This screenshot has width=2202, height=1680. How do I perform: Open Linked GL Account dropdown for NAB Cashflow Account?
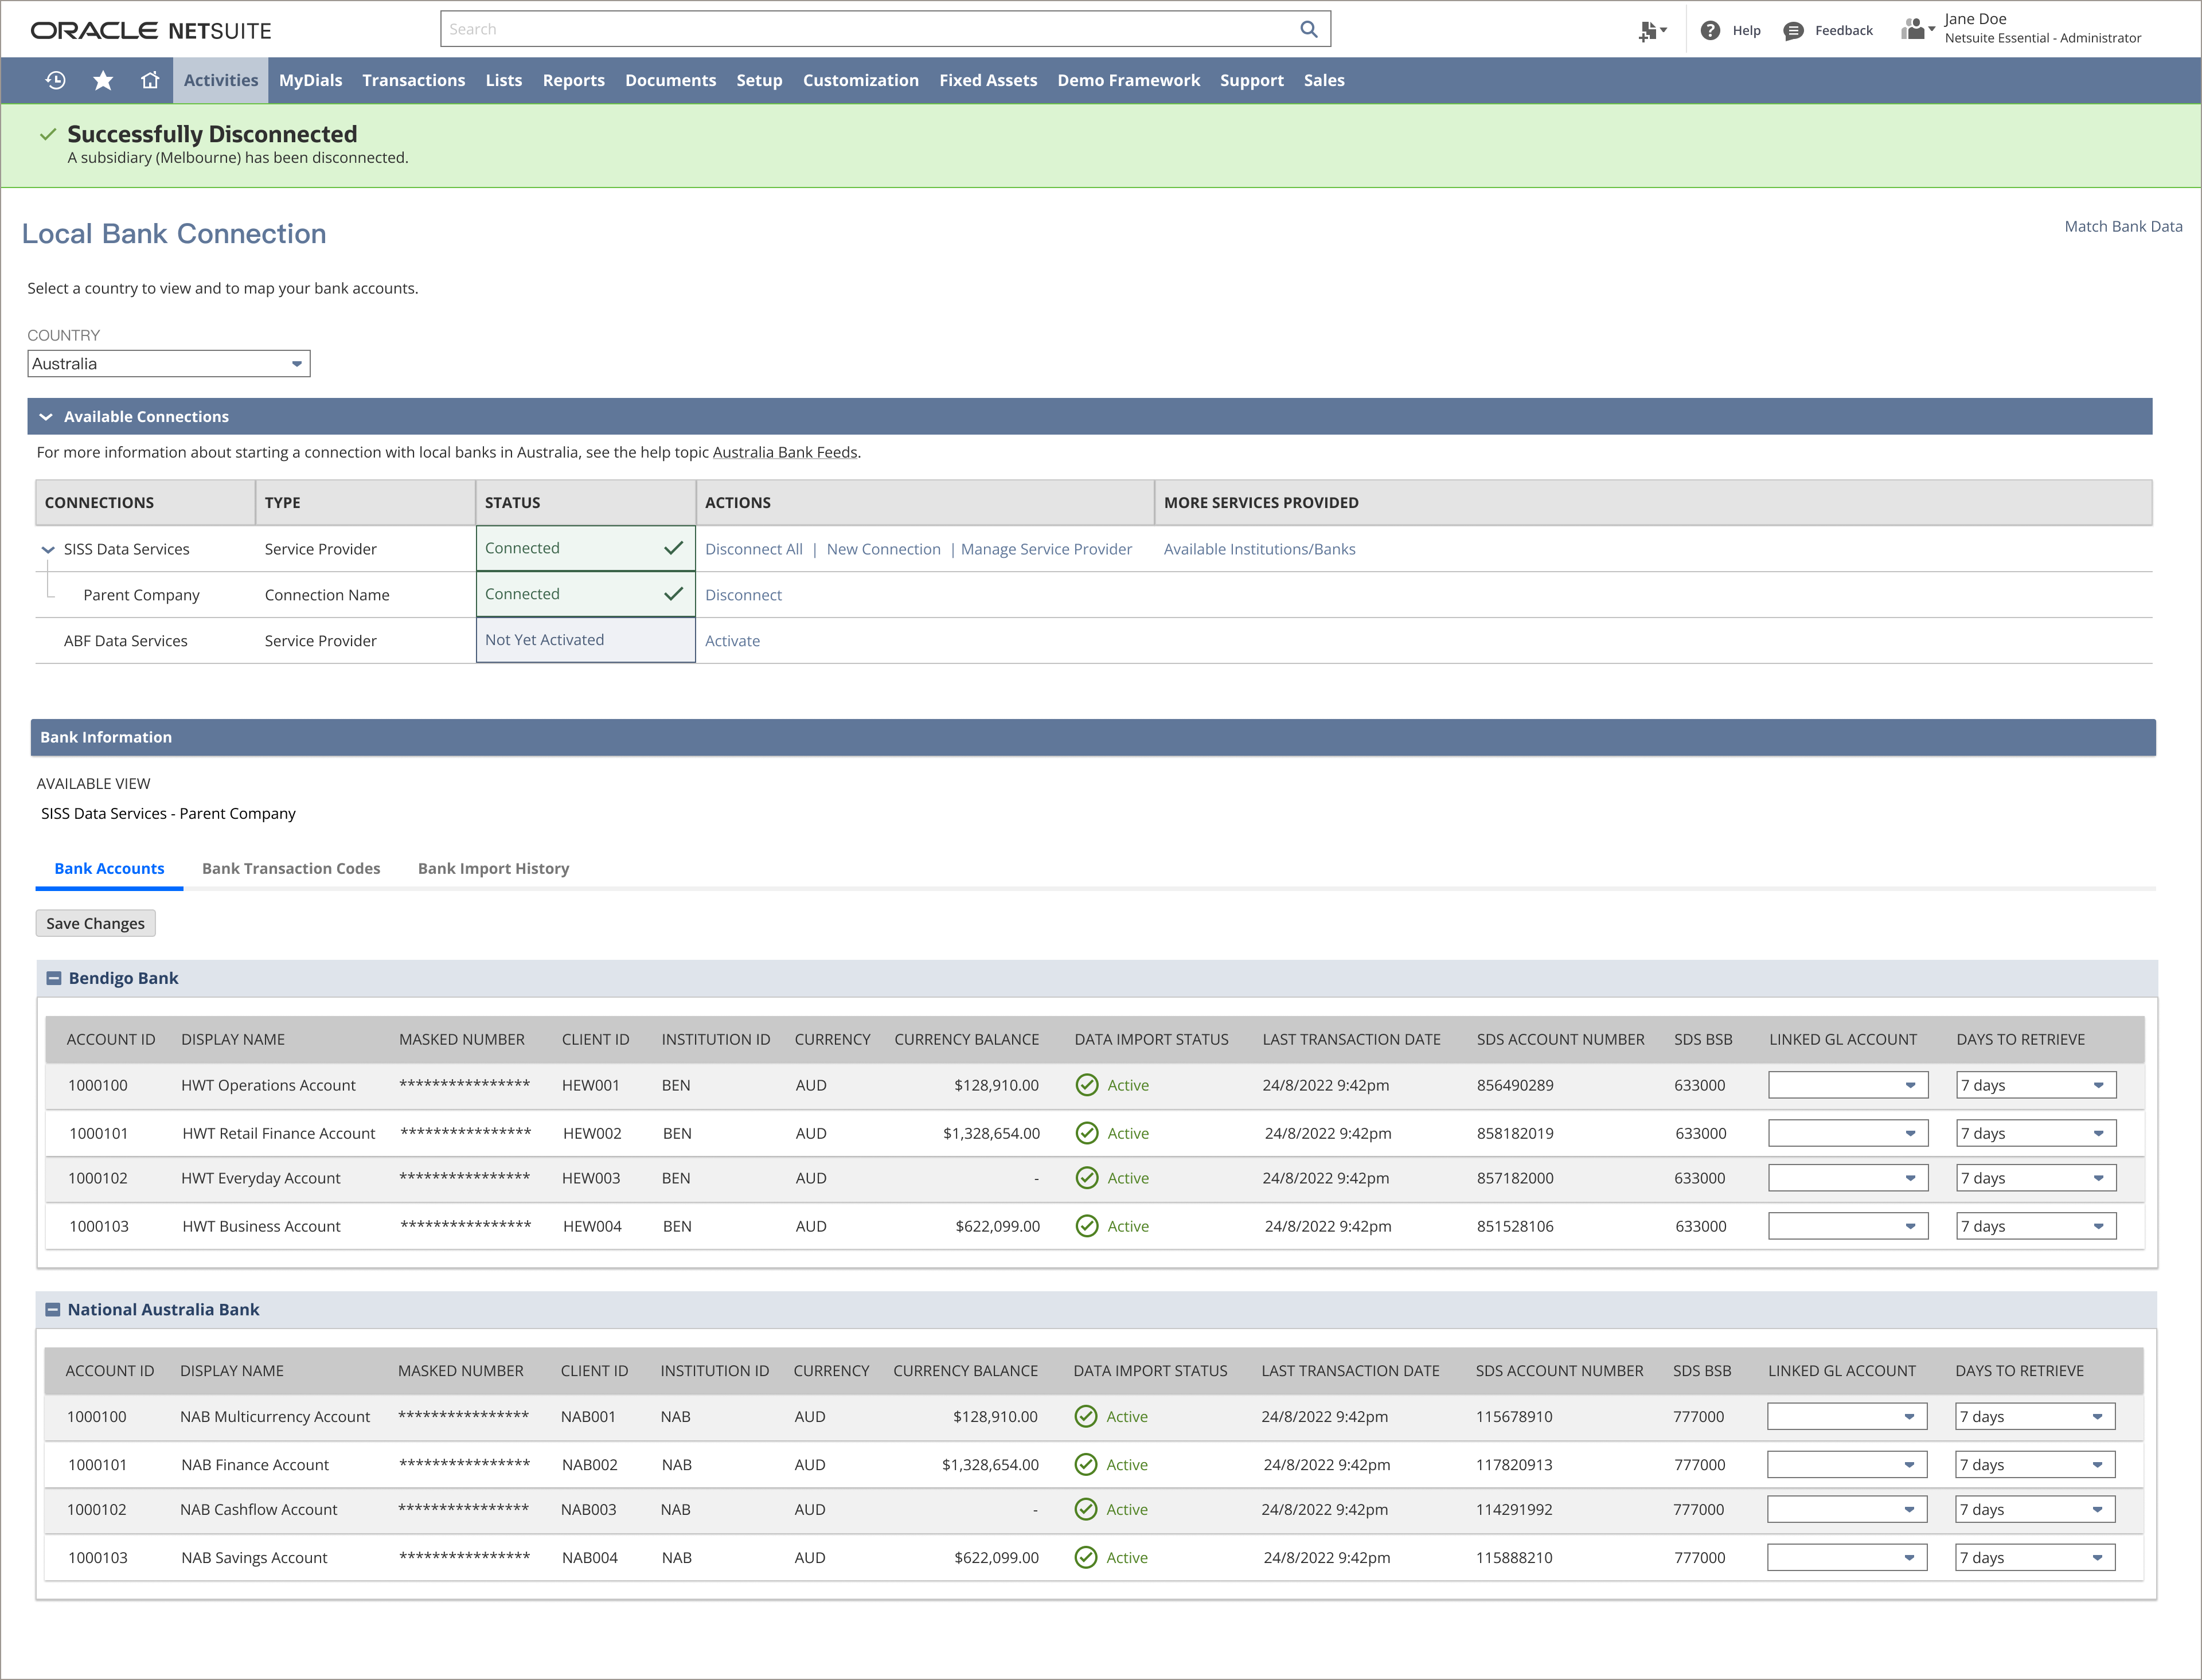click(x=1847, y=1509)
